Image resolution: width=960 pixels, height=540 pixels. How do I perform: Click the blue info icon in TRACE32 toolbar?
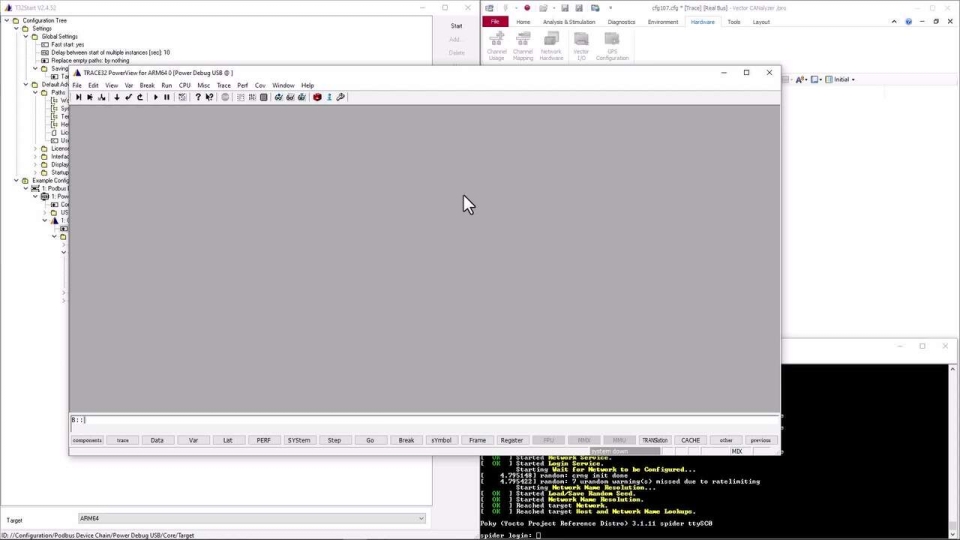pos(329,97)
